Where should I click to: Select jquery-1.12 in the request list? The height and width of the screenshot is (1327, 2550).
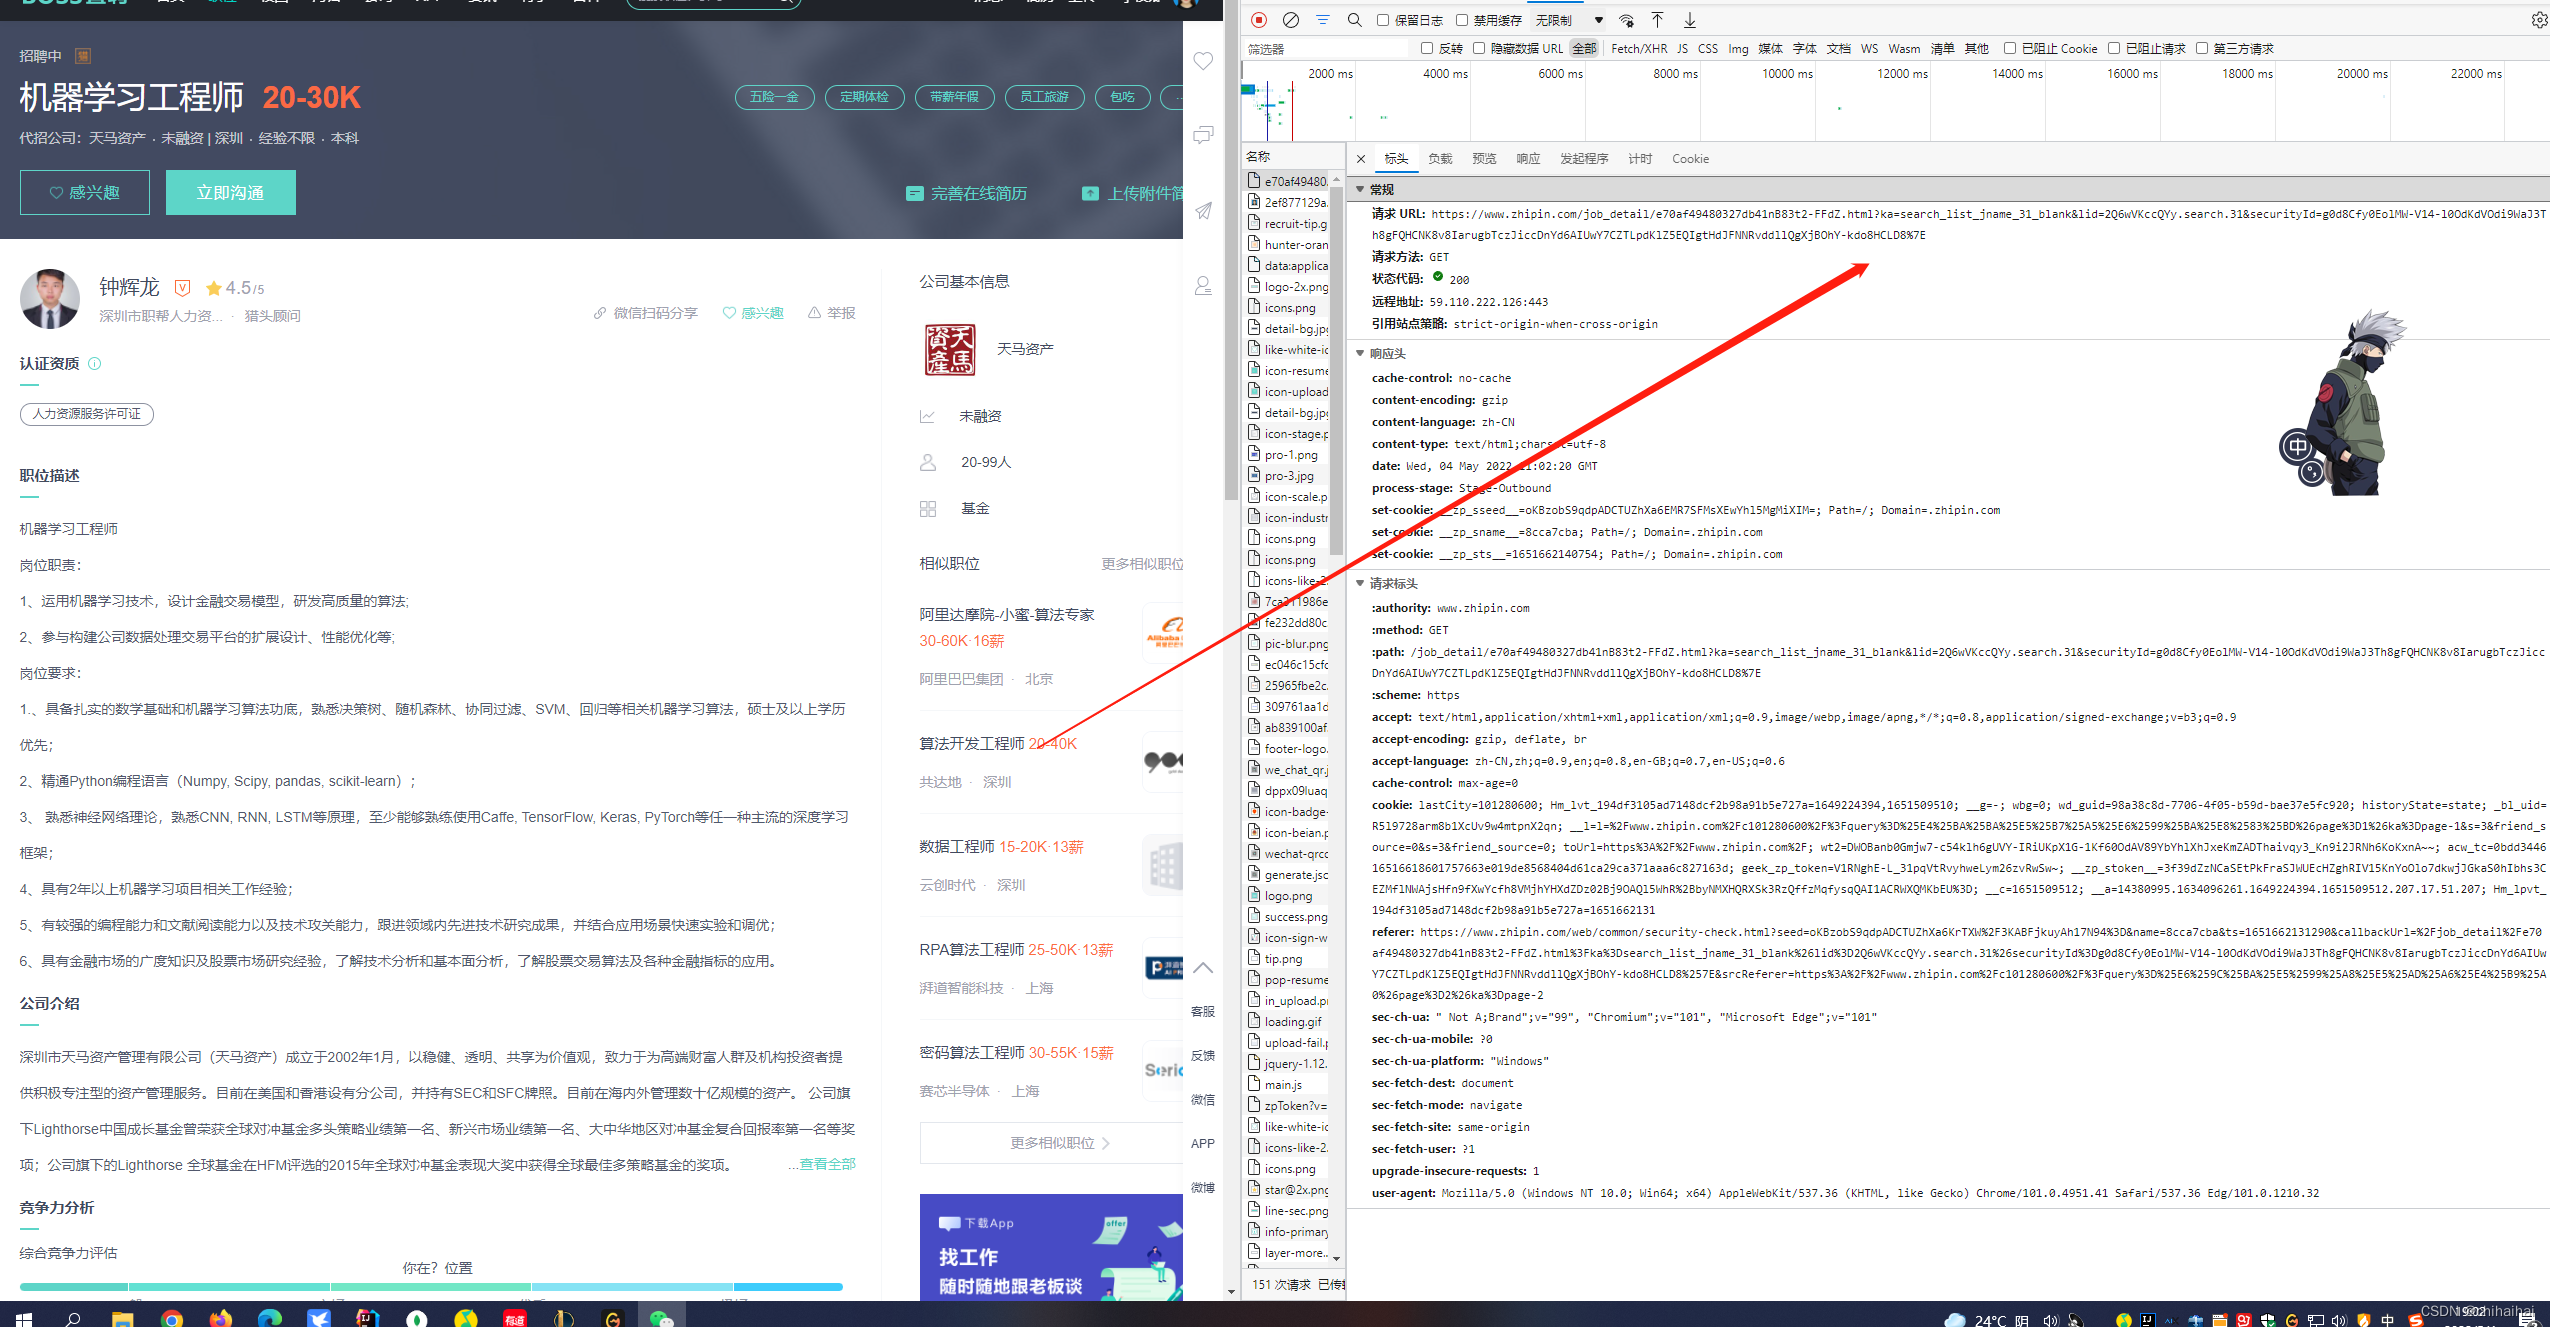pyautogui.click(x=1287, y=1063)
